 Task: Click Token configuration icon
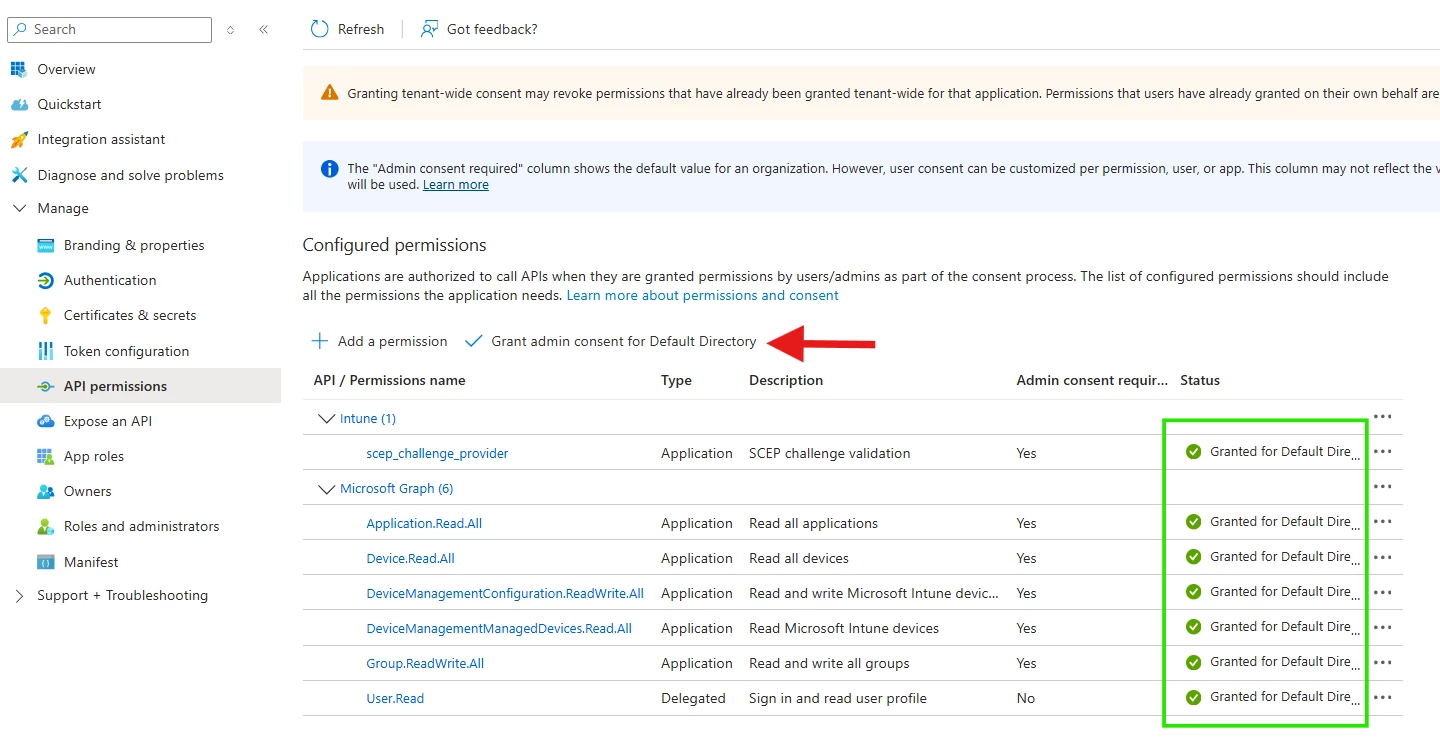tap(45, 351)
